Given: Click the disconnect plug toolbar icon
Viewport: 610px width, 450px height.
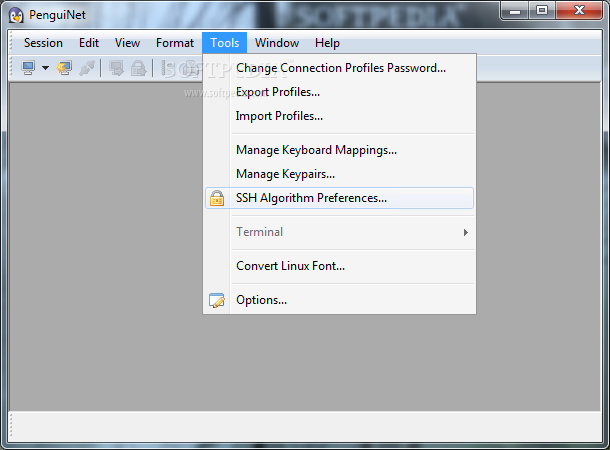Looking at the screenshot, I should coord(87,68).
